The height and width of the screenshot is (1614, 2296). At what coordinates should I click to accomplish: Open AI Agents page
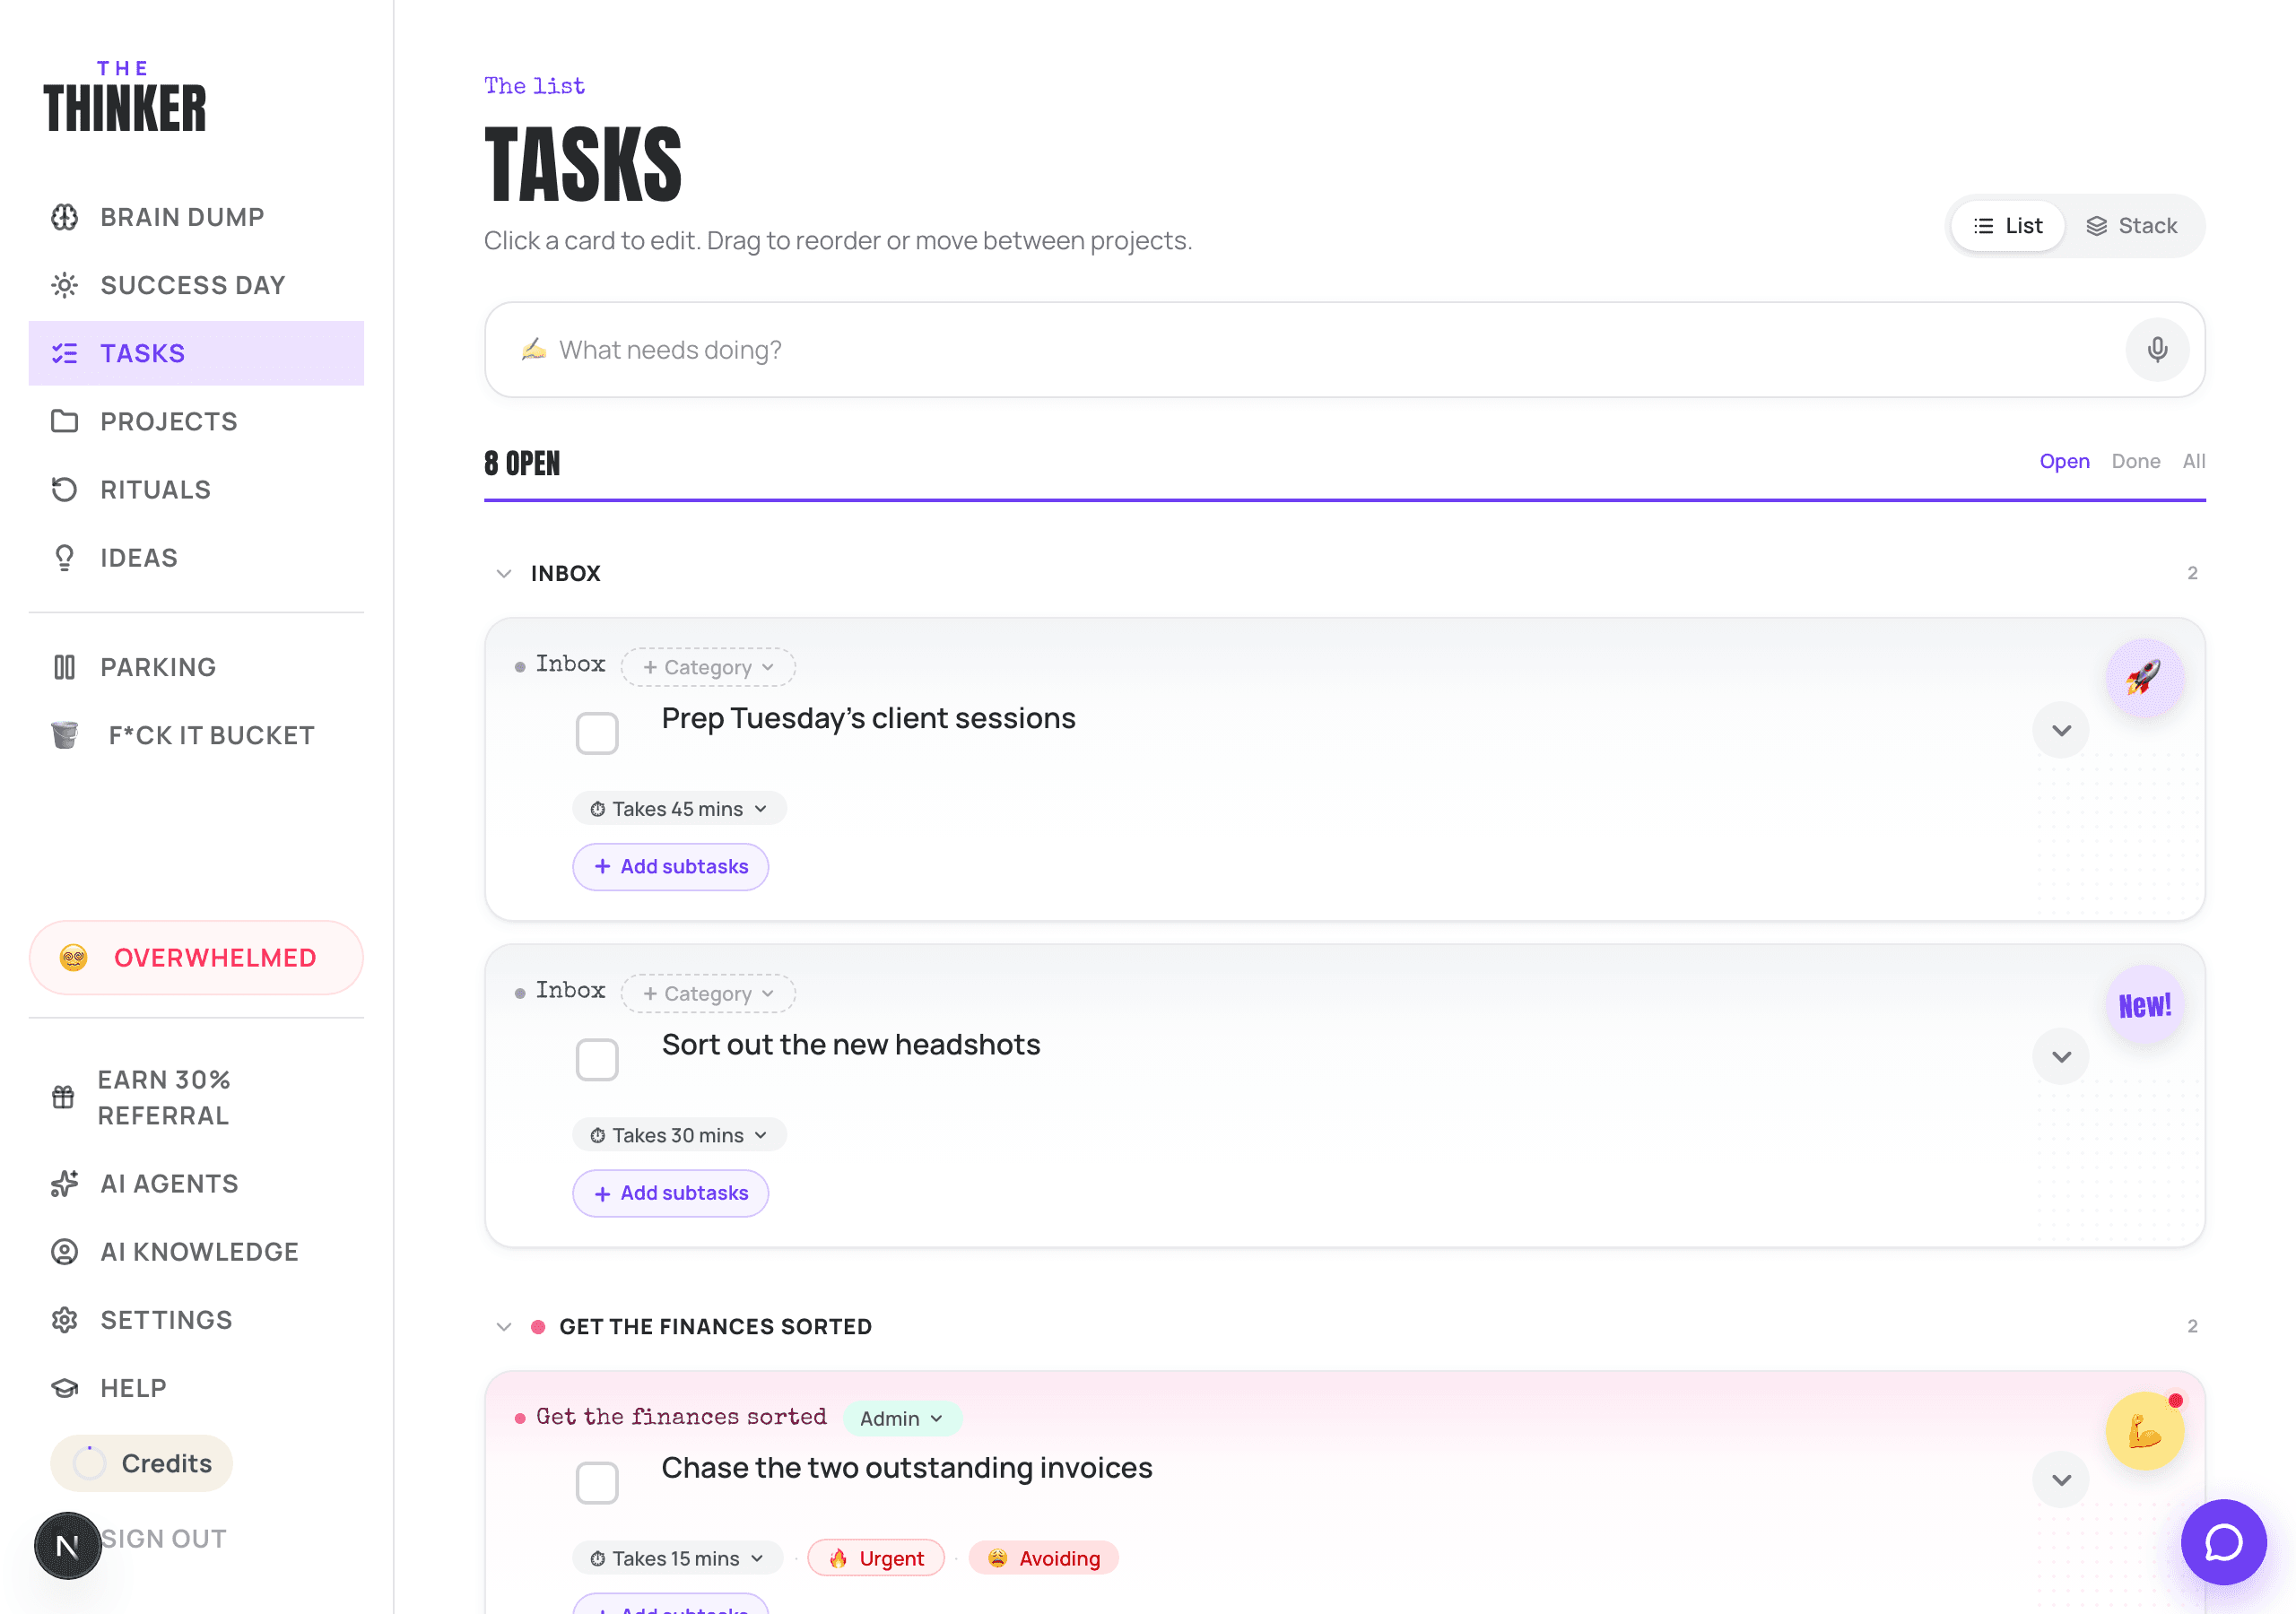click(x=196, y=1183)
